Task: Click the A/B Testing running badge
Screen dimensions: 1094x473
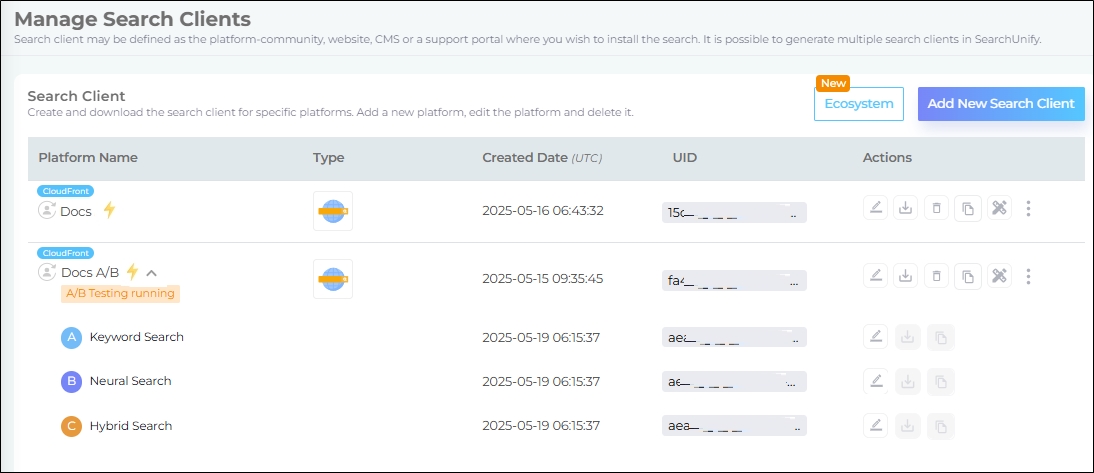Action: (120, 294)
